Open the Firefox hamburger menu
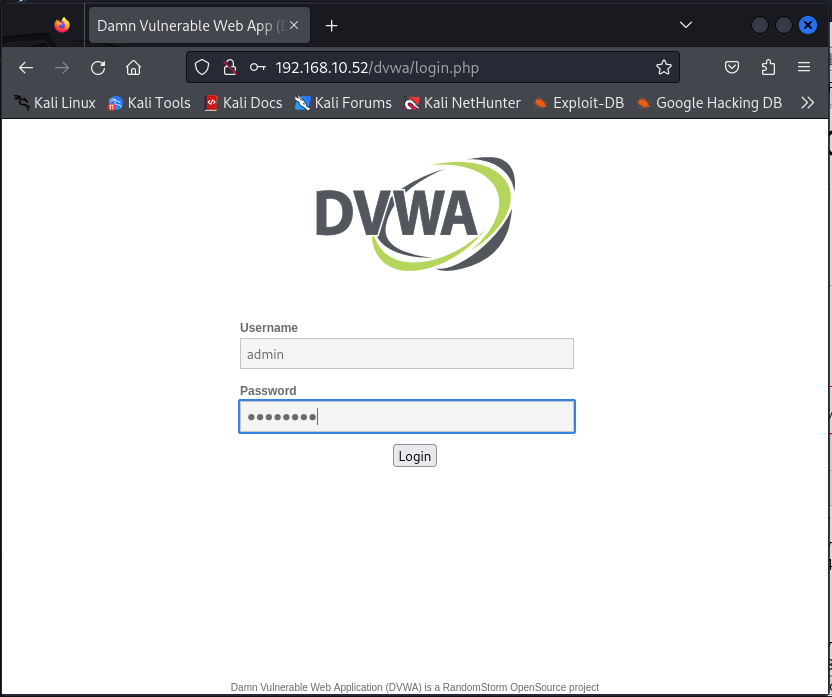Image resolution: width=832 pixels, height=697 pixels. point(804,67)
